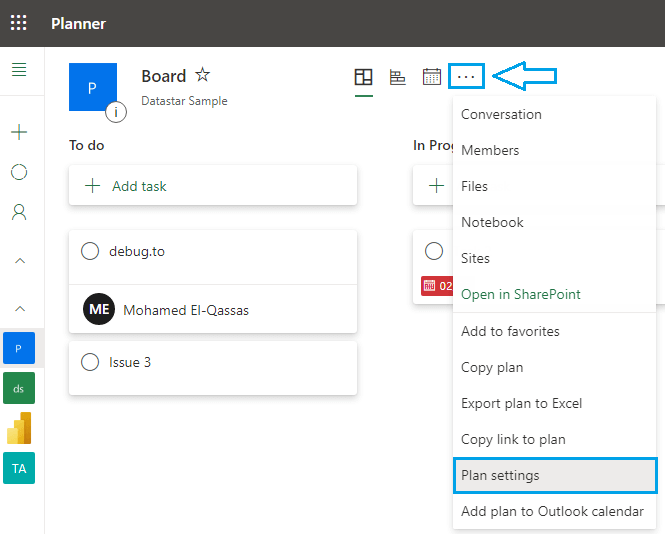Screen dimensions: 665x534
Task: Open the teal TA plan tile
Action: coord(19,468)
